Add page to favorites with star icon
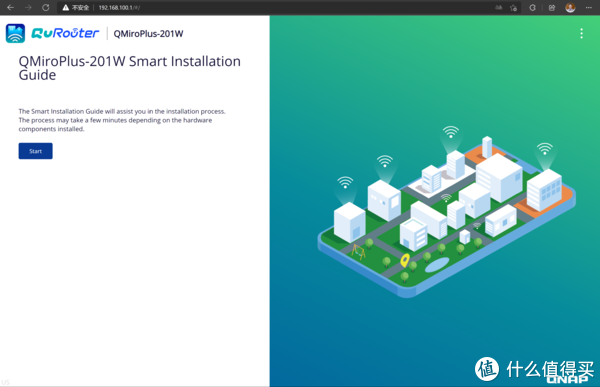 (514, 8)
